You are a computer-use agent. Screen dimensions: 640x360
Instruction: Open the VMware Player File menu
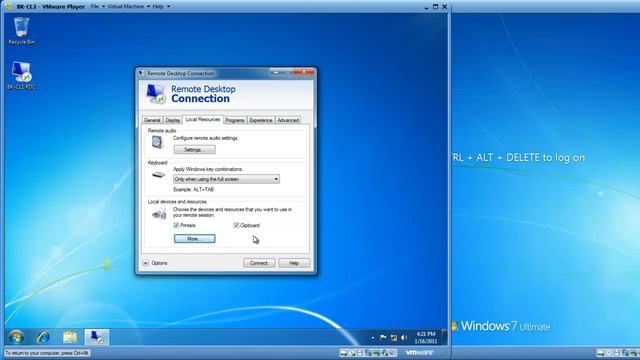tap(97, 7)
